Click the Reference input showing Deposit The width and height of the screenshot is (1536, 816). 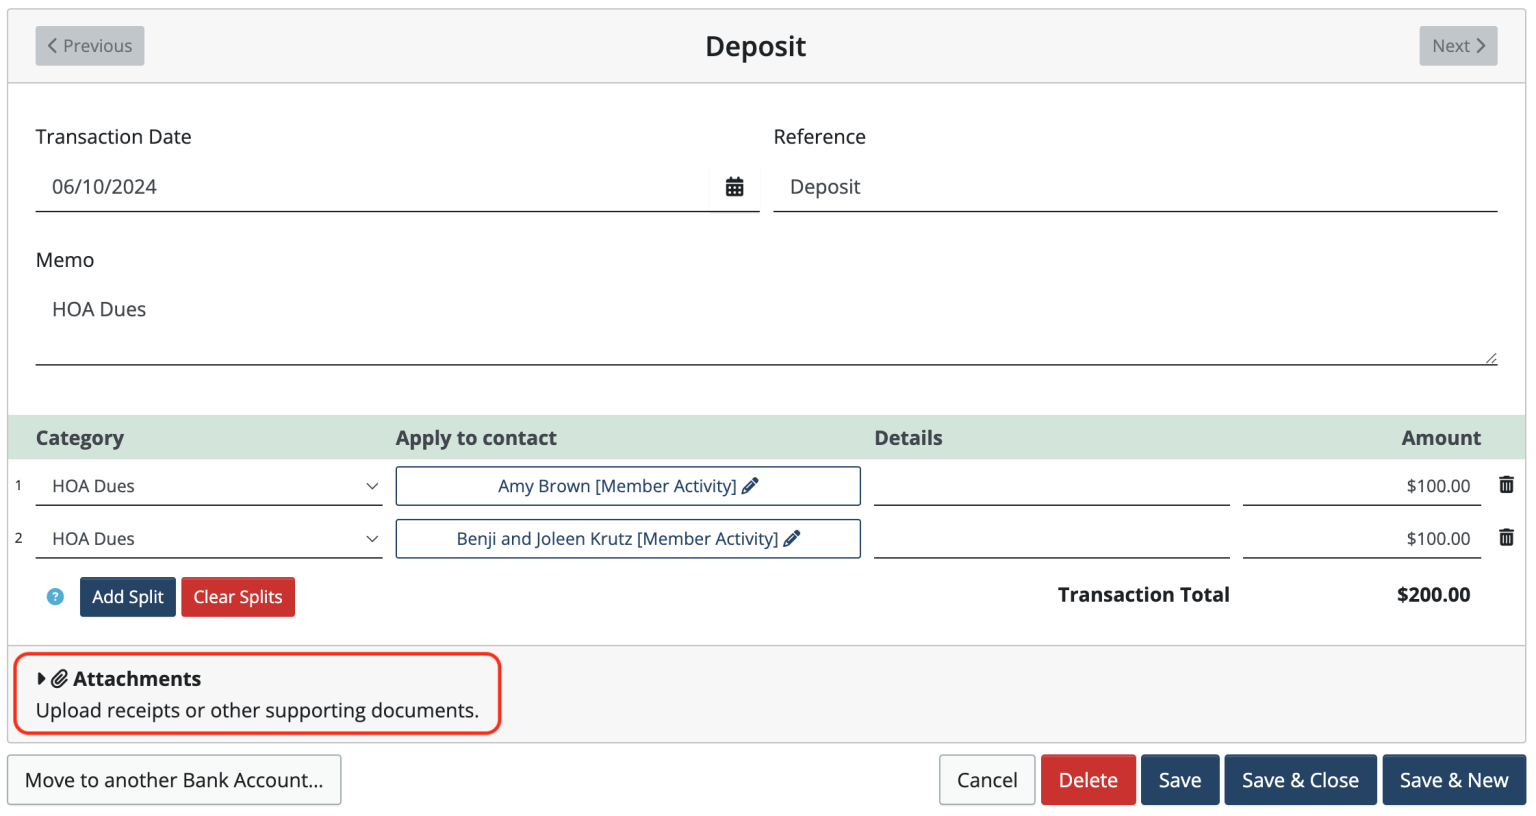pos(1100,186)
